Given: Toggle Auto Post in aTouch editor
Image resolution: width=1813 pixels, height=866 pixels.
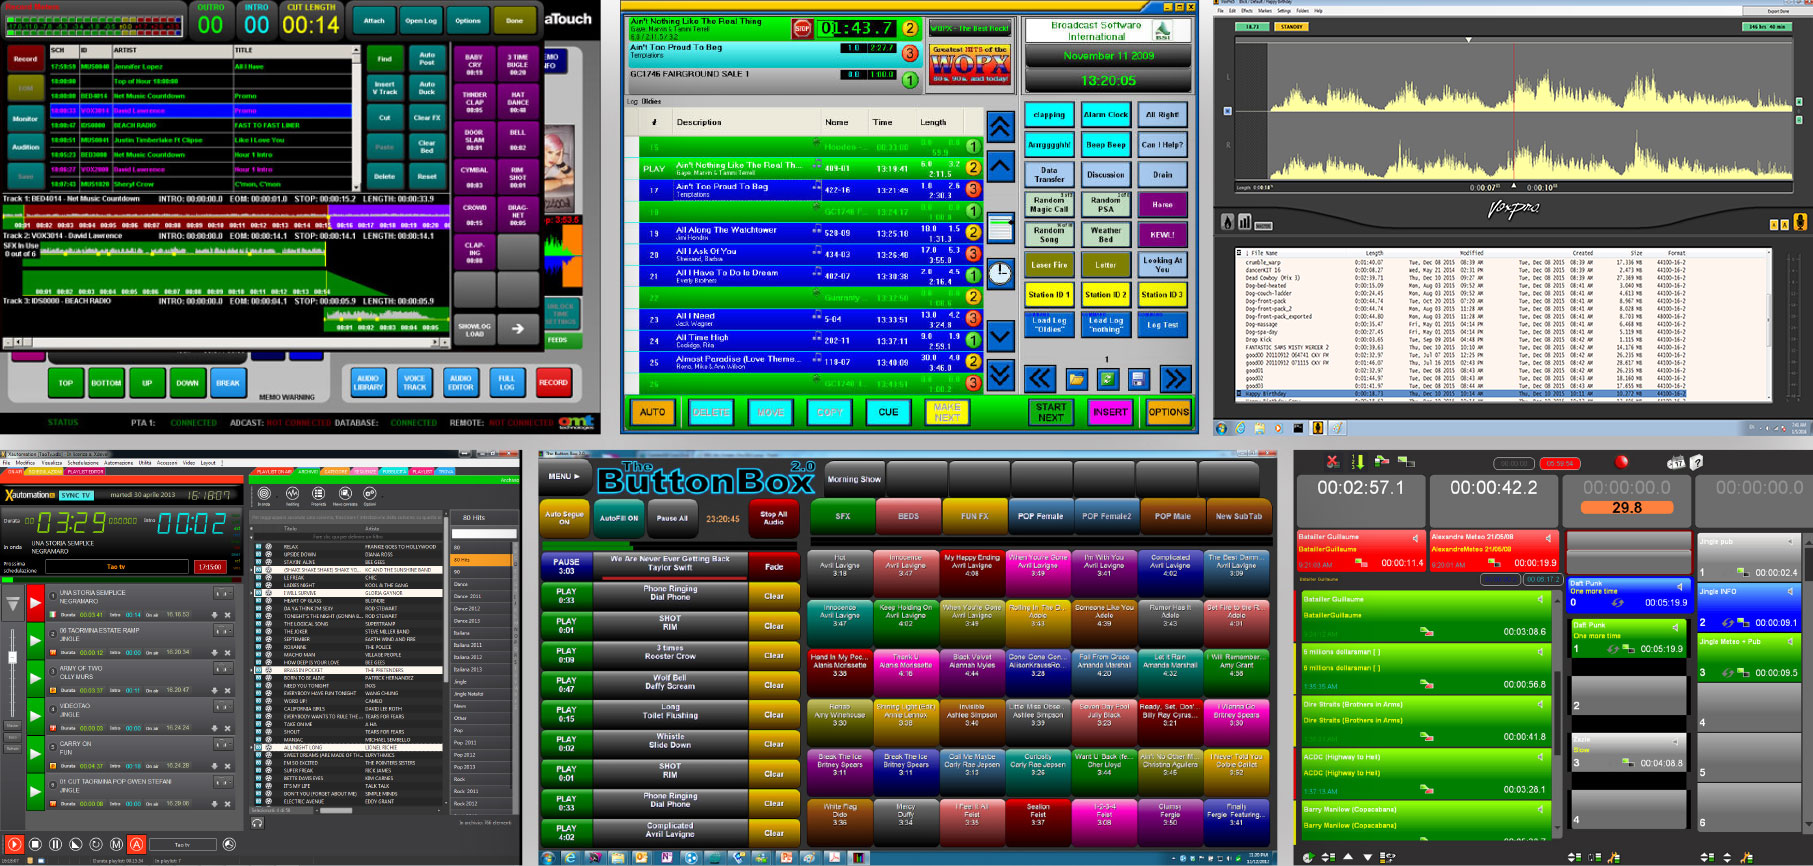Looking at the screenshot, I should coord(427,59).
